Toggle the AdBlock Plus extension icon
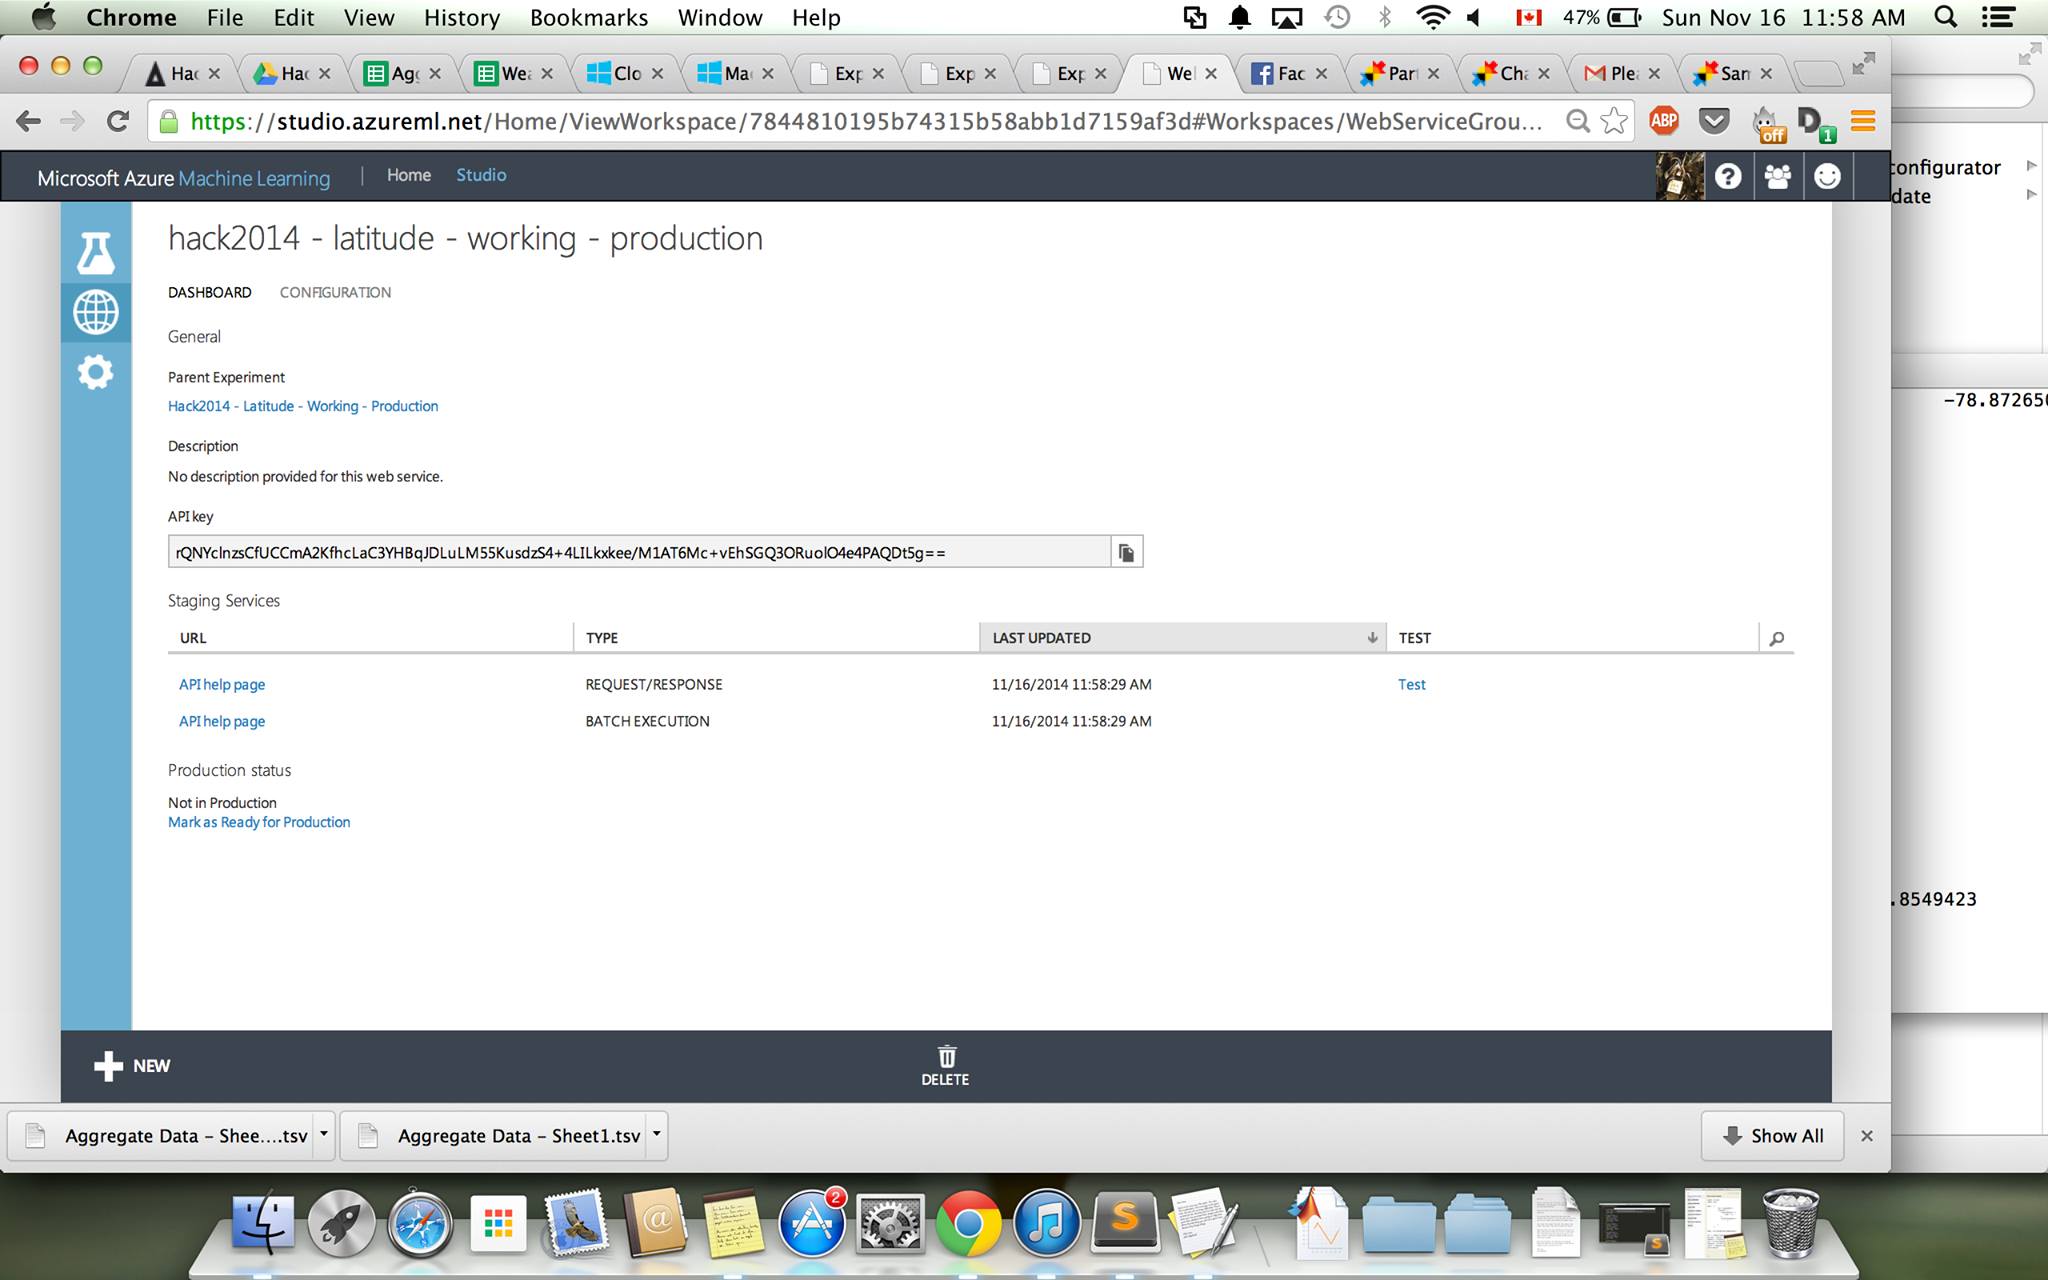Screen dimensions: 2048x1280 pyautogui.click(x=1664, y=121)
